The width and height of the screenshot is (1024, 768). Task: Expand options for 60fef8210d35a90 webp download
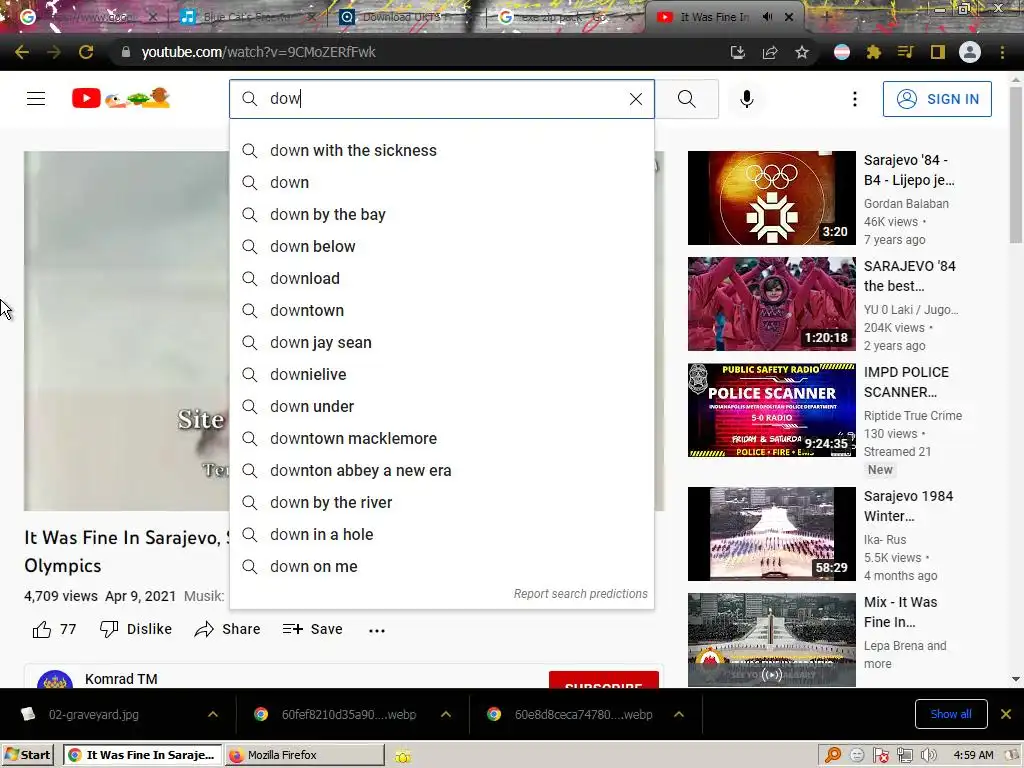click(x=446, y=714)
